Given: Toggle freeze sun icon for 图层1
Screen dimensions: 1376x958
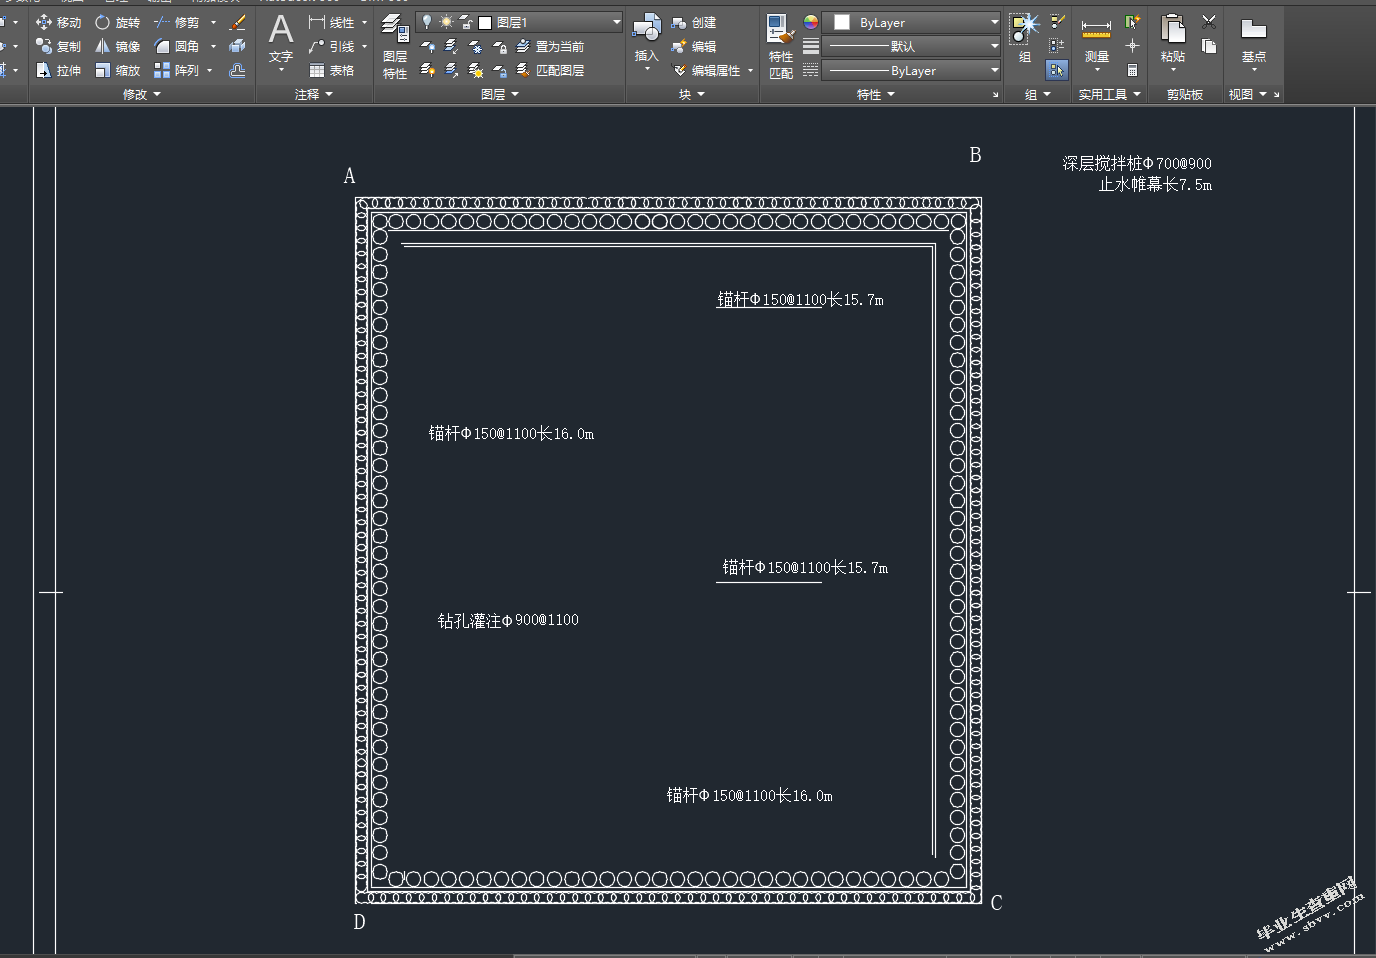Looking at the screenshot, I should coord(446,22).
